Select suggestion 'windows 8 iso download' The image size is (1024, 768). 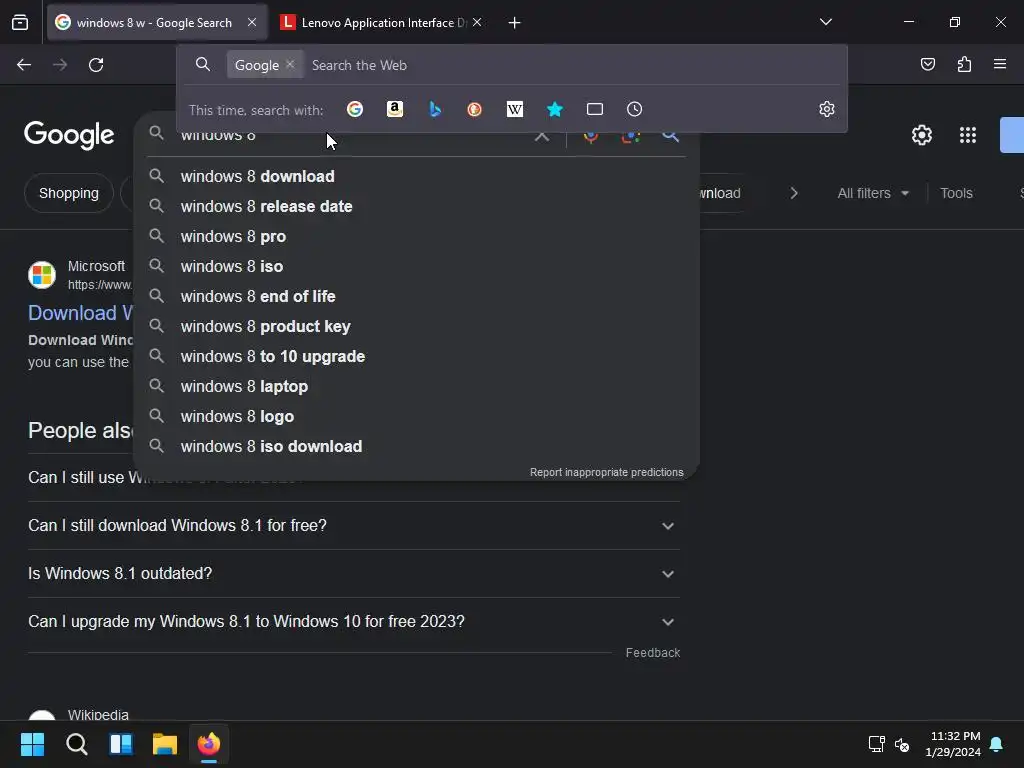tap(416, 447)
